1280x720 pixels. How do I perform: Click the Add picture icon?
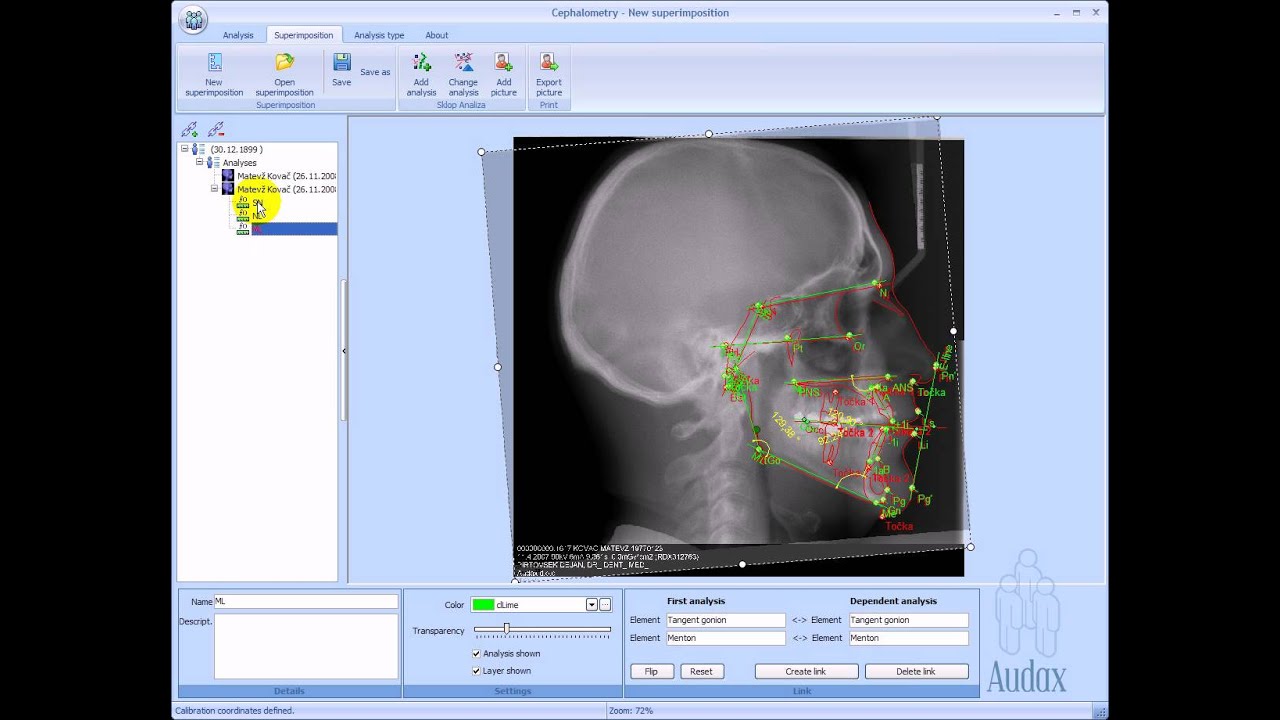503,63
